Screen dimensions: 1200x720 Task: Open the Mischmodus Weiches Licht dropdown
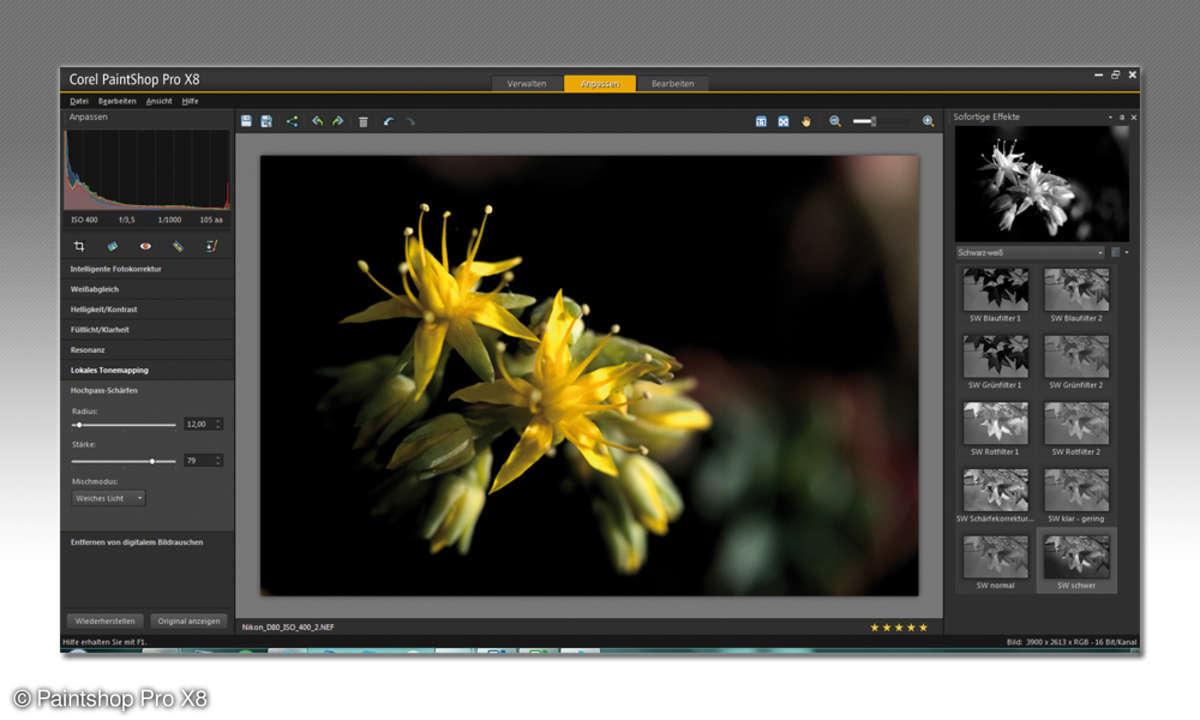[109, 497]
